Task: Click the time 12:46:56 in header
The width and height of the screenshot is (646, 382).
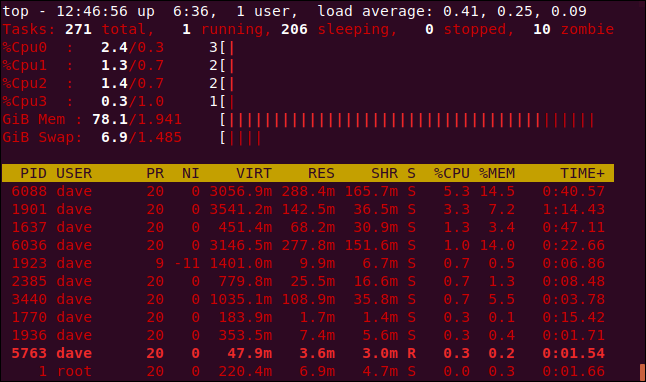Action: click(92, 12)
